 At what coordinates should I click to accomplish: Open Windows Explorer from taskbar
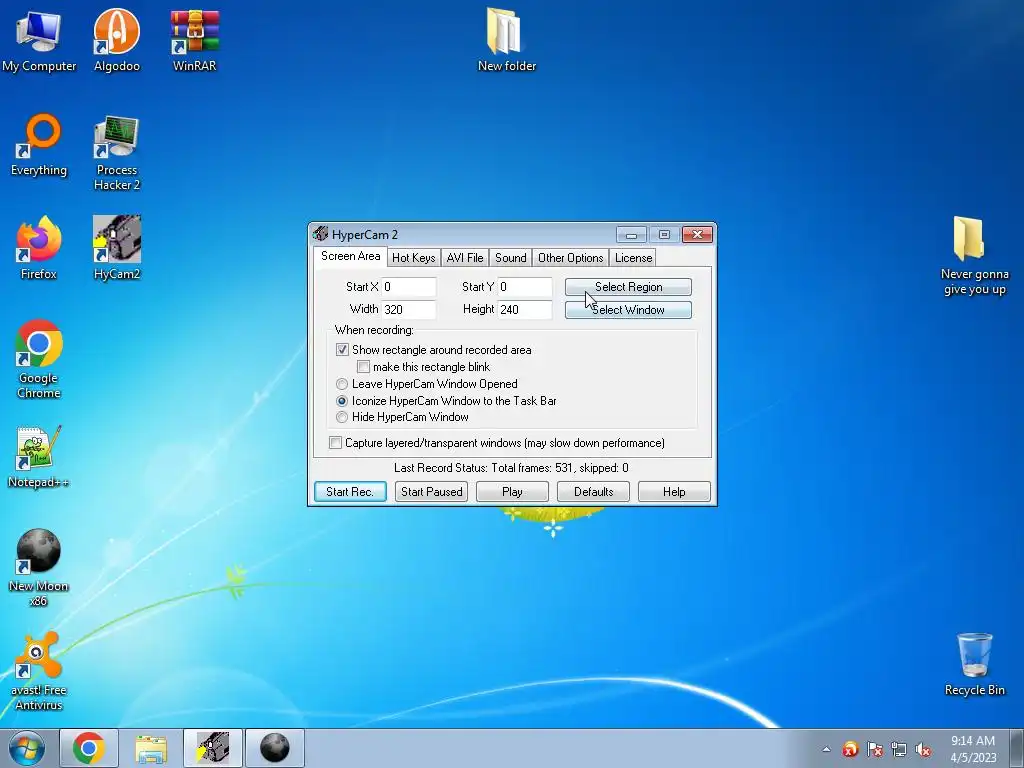(151, 748)
